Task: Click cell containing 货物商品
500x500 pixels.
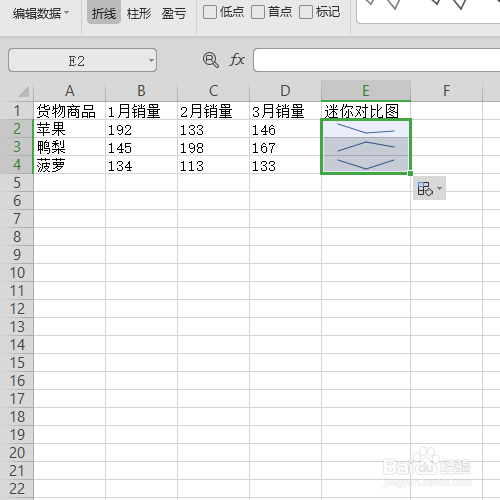Action: coord(69,111)
